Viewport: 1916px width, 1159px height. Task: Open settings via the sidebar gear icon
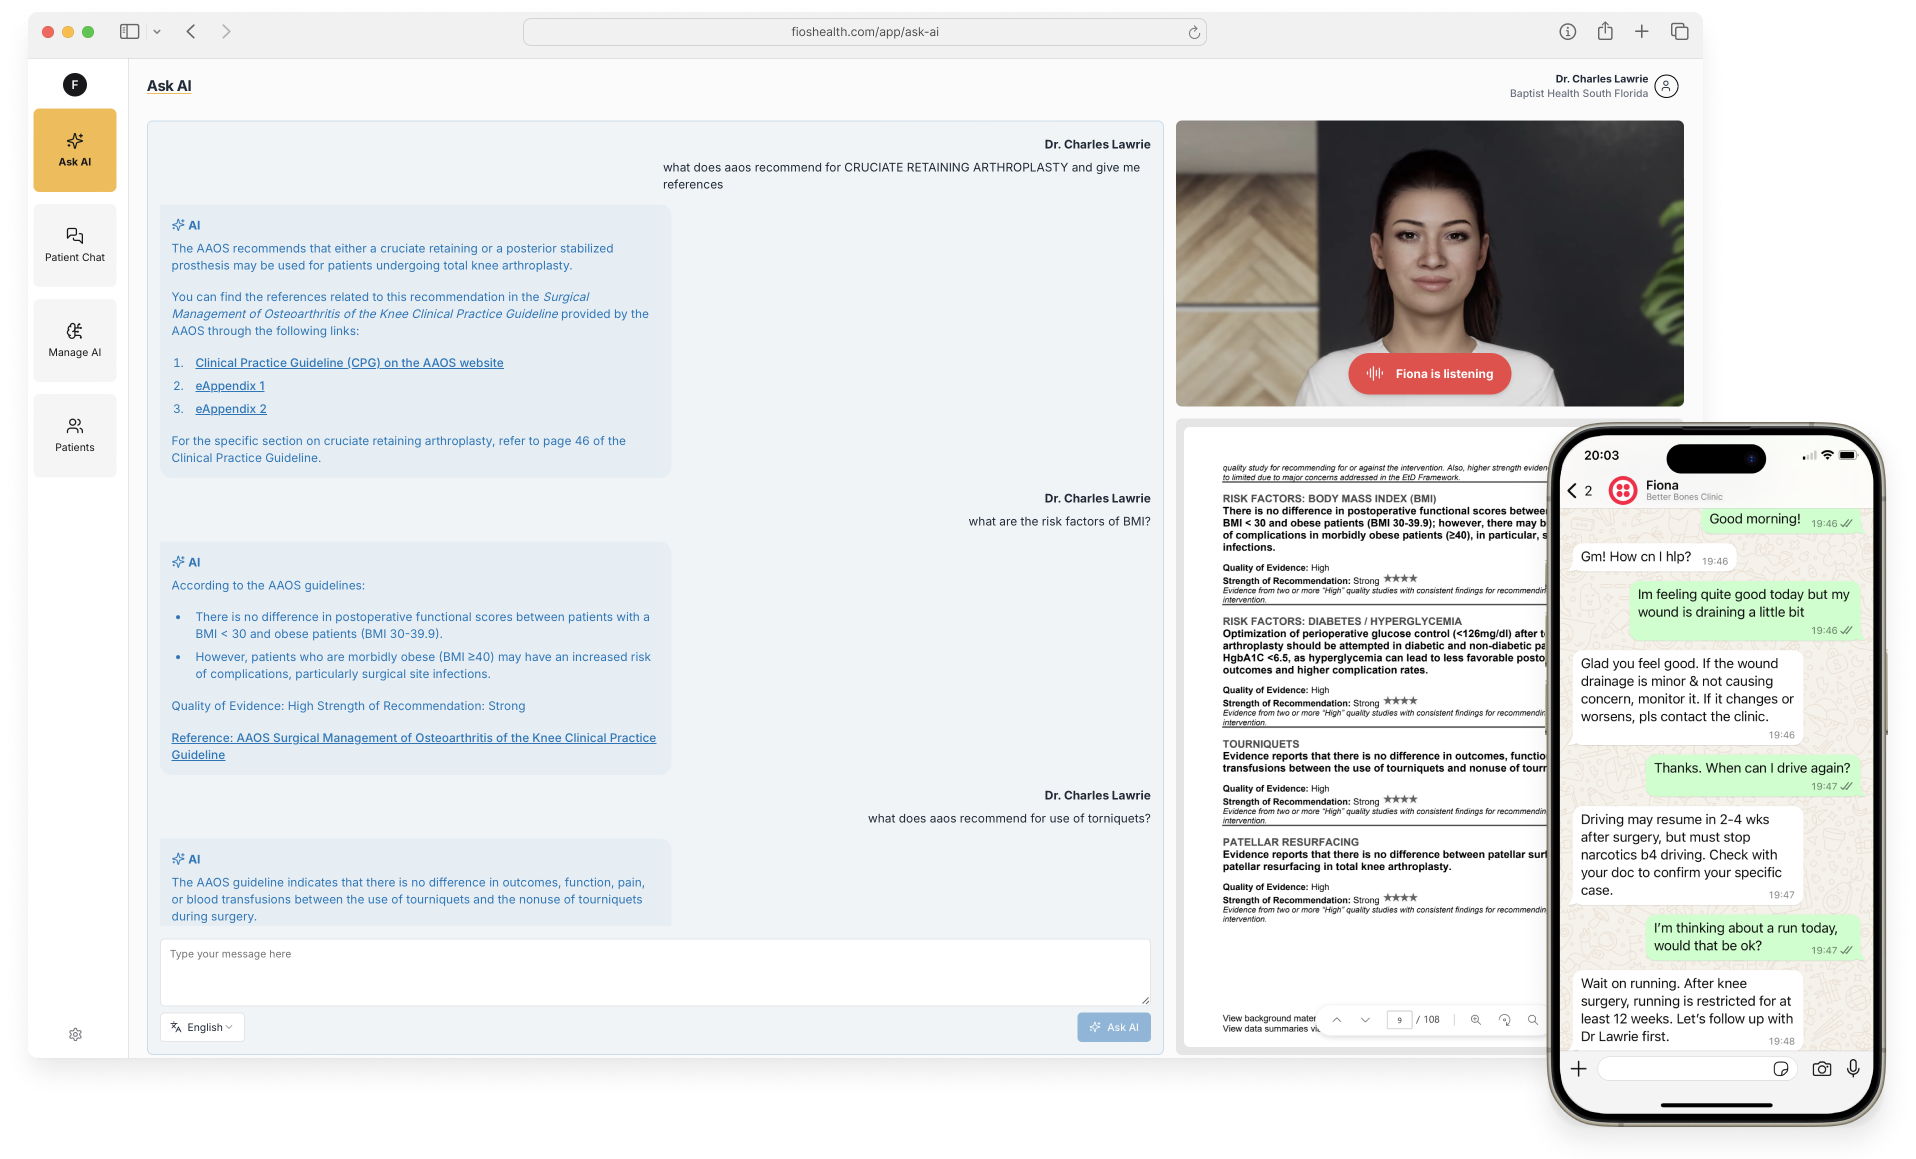75,1034
